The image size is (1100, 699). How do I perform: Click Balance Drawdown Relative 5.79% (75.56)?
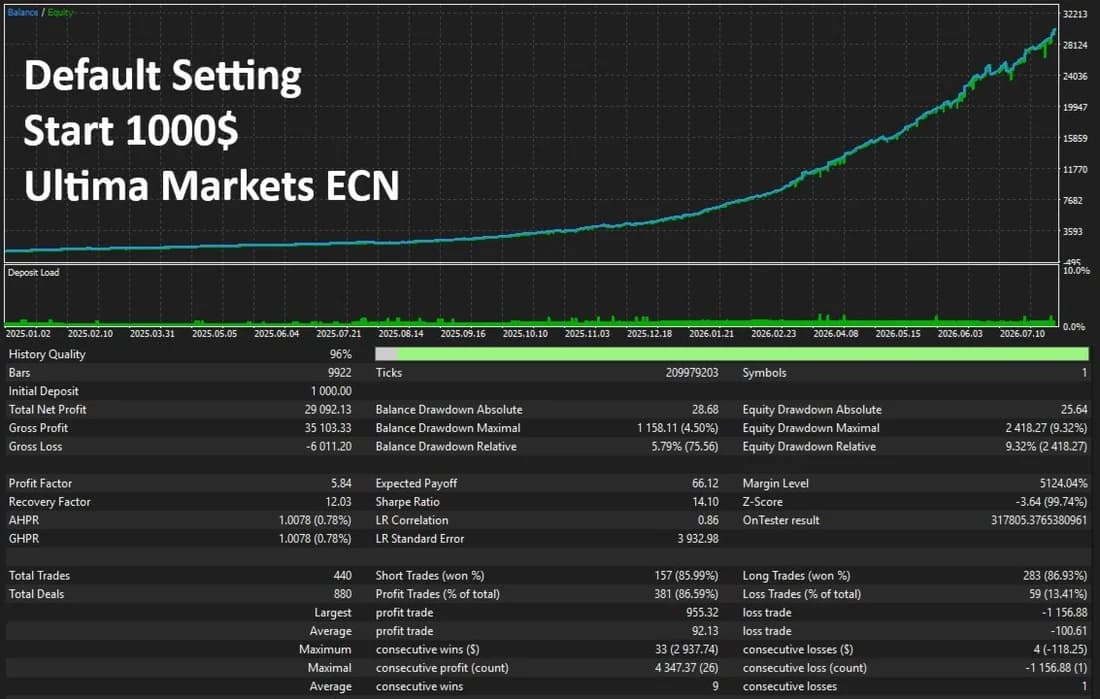[685, 446]
